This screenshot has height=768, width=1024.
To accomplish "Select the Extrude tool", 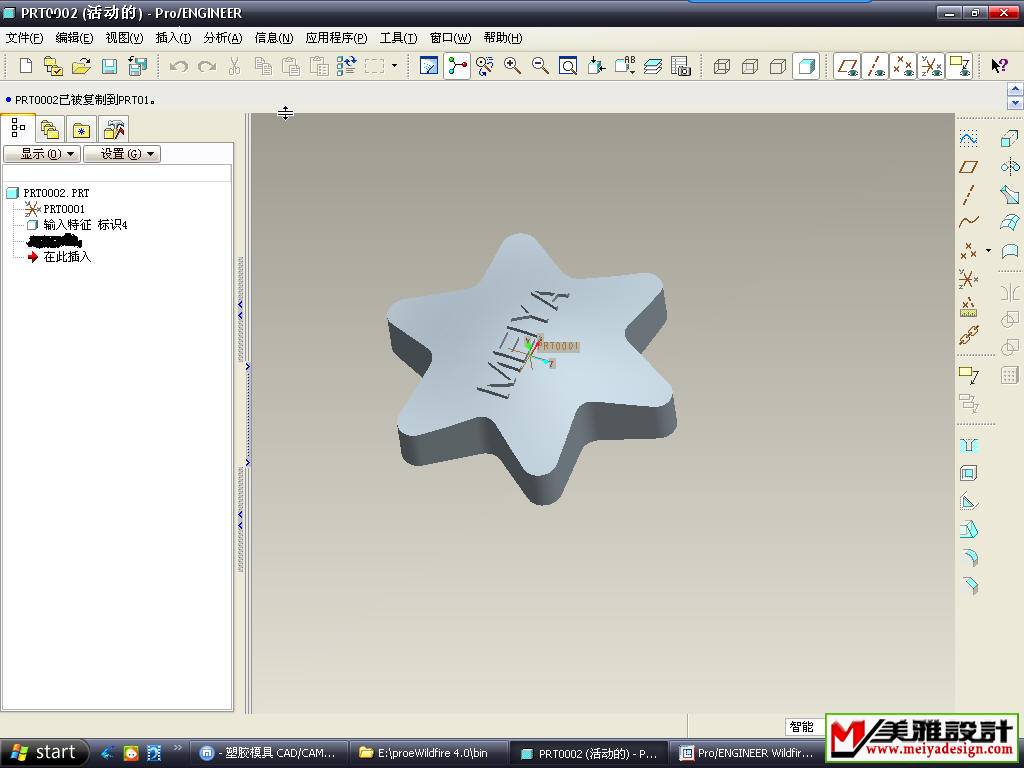I will [1010, 138].
